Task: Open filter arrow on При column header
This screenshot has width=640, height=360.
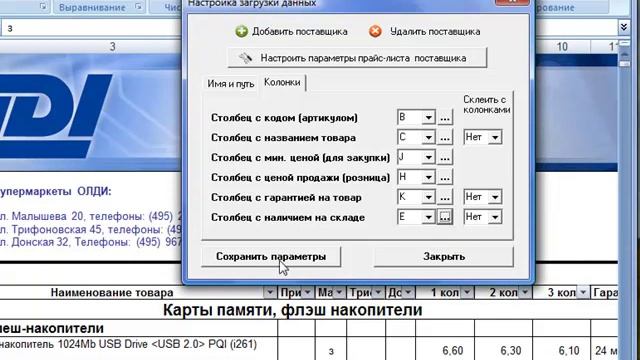Action: pos(308,292)
